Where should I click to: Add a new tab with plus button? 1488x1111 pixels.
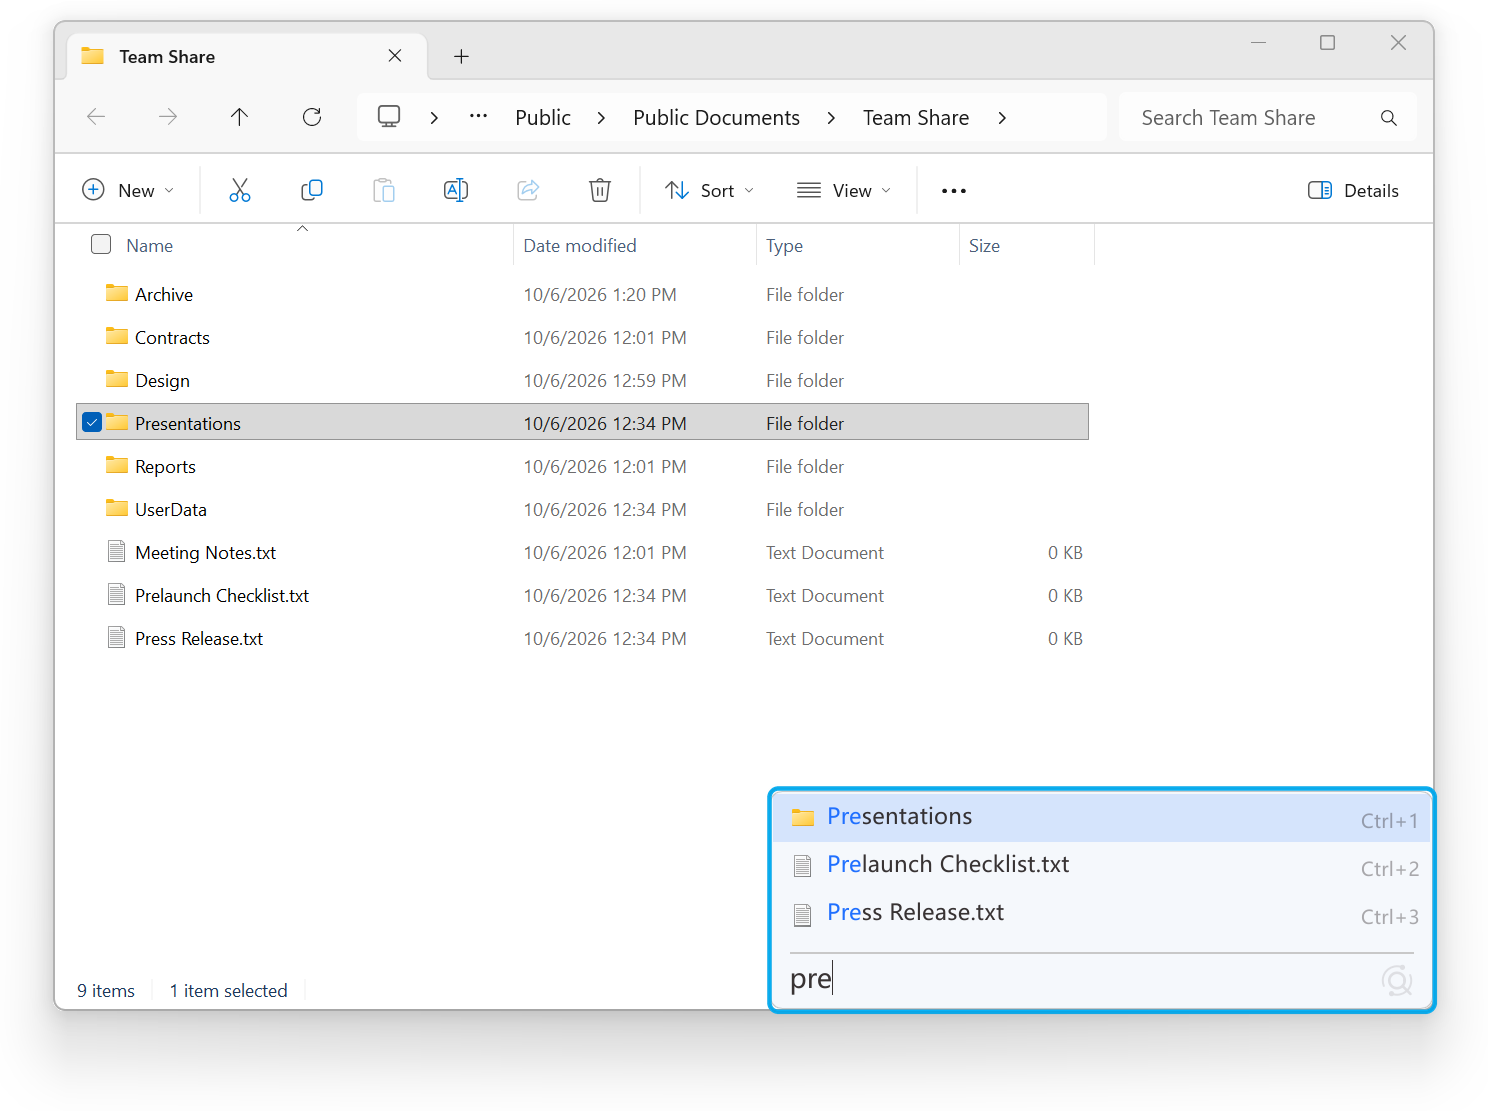point(461,57)
